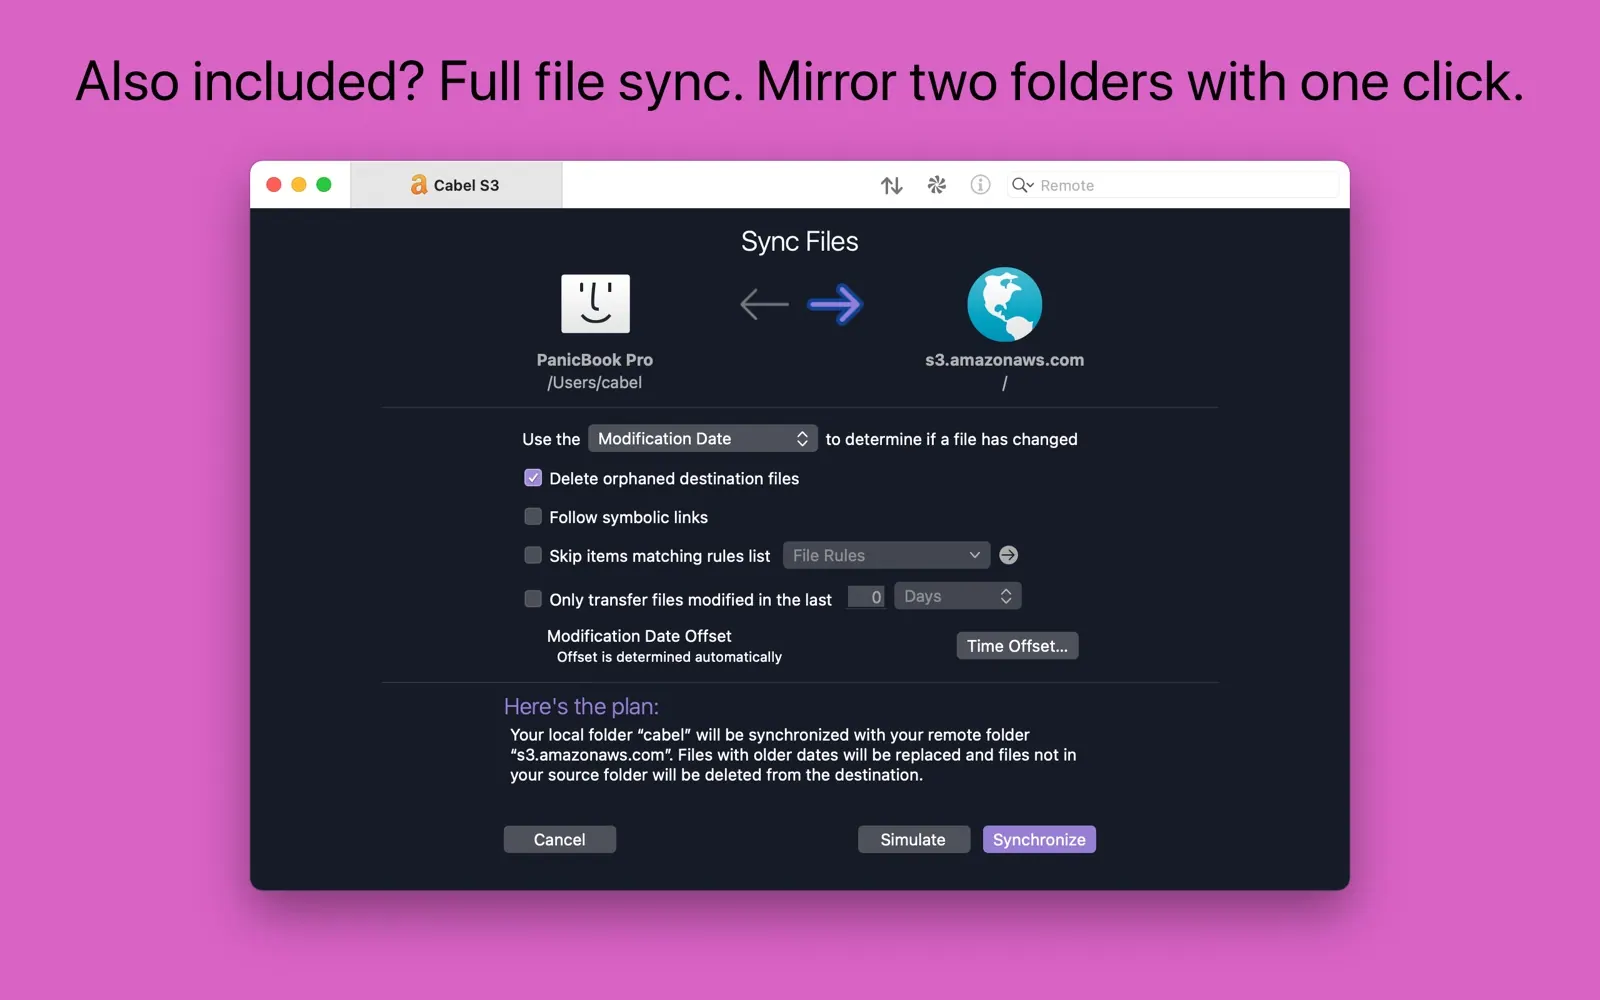Click the s3.amazonaws.com label
The image size is (1600, 1000).
[x=1004, y=360]
